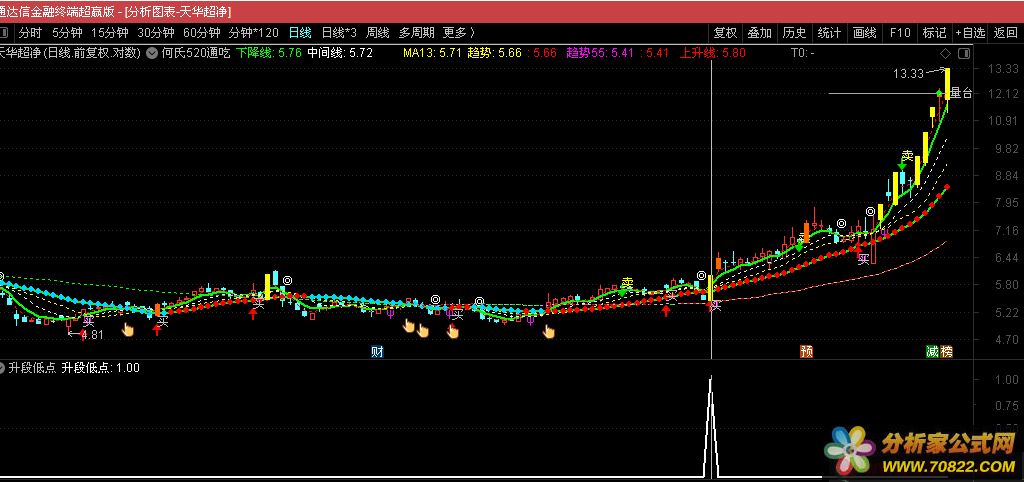Open F10 company info
Viewport: 1024px width, 482px height.
coord(899,32)
